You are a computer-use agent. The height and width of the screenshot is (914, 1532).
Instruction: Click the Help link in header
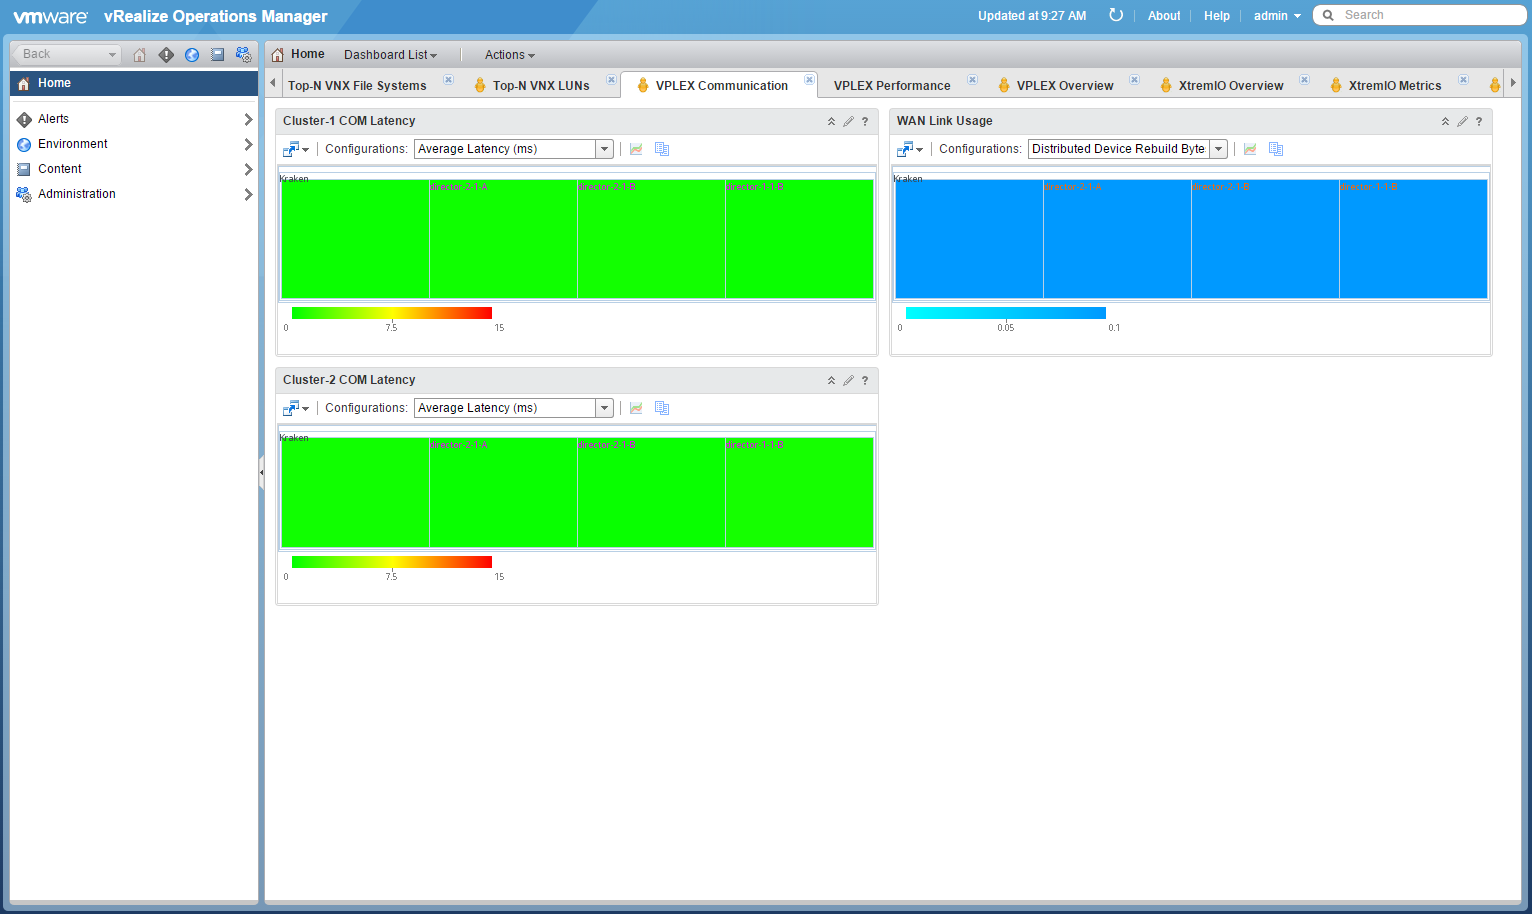coord(1217,16)
